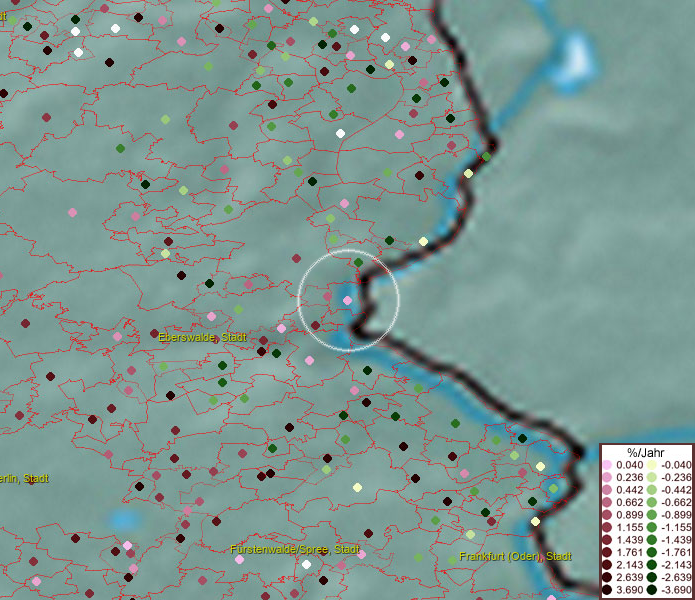Select the pink swatch beside 0.662
This screenshot has height=600, width=695.
(x=607, y=502)
